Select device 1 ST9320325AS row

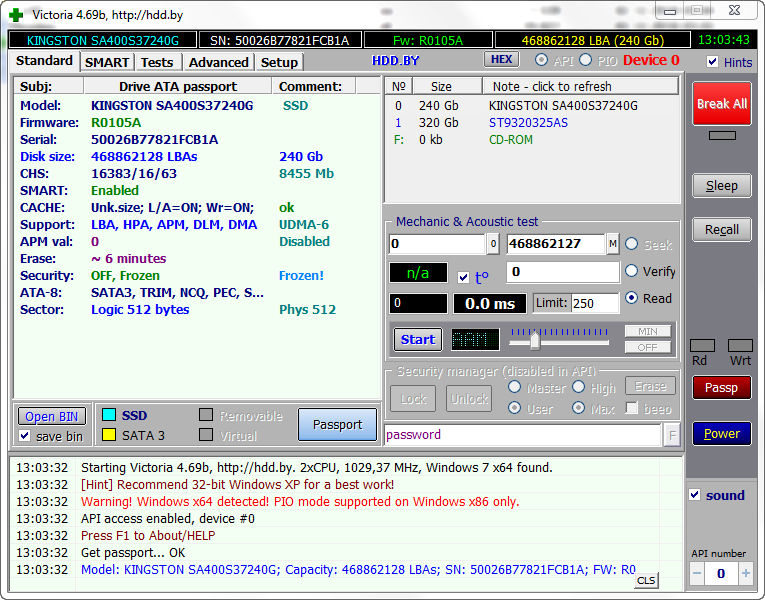532,122
